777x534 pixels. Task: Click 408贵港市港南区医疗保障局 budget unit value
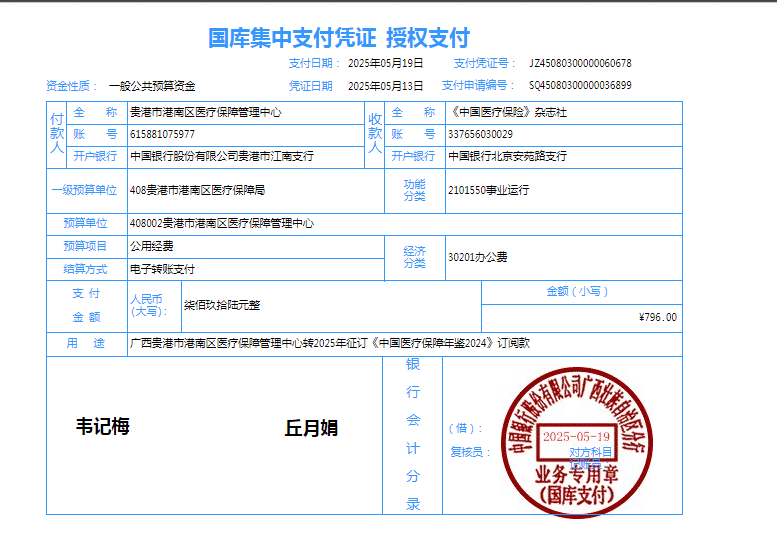[x=197, y=190]
